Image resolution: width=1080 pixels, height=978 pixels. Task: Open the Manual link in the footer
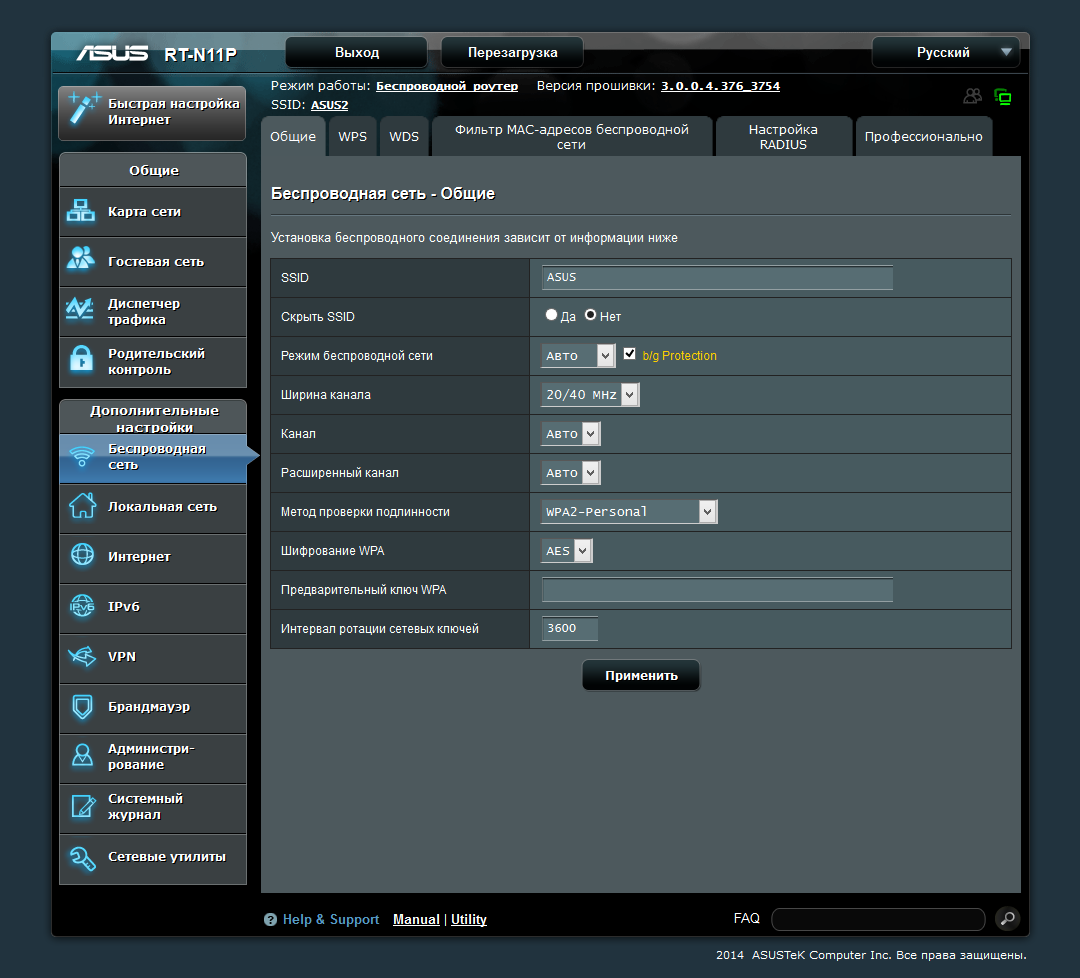(416, 919)
